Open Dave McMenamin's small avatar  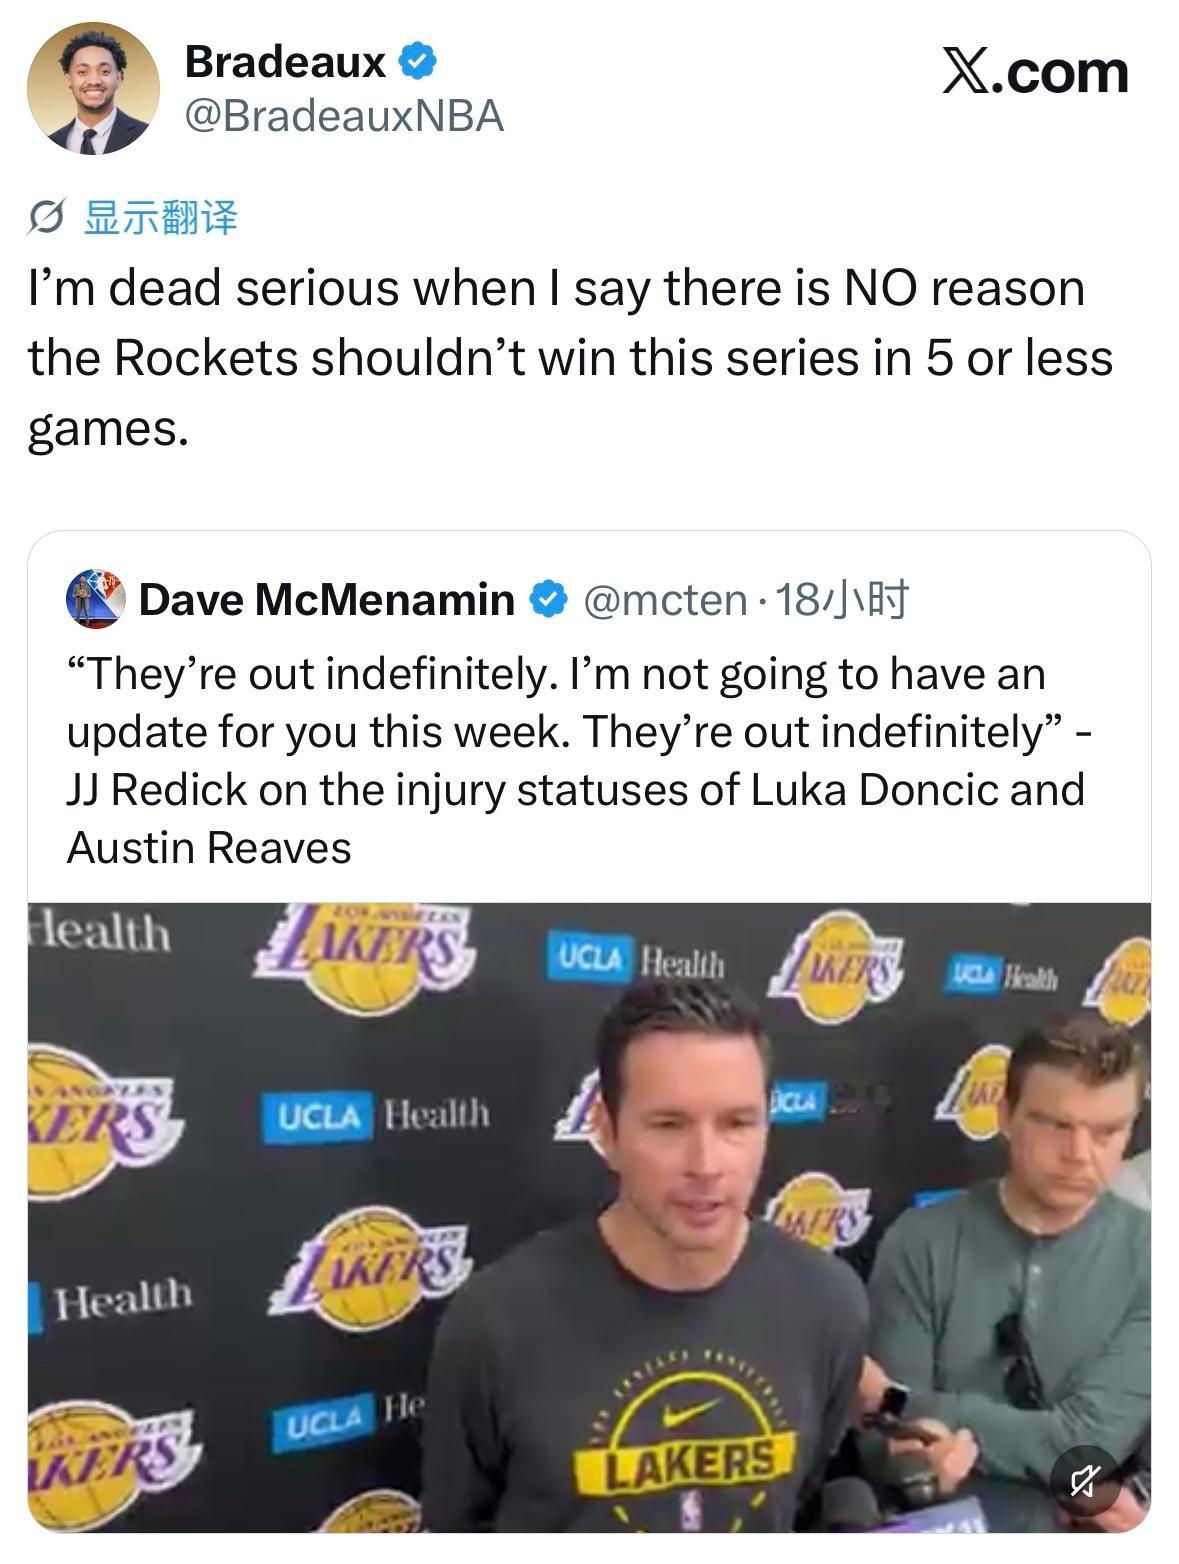(x=95, y=599)
